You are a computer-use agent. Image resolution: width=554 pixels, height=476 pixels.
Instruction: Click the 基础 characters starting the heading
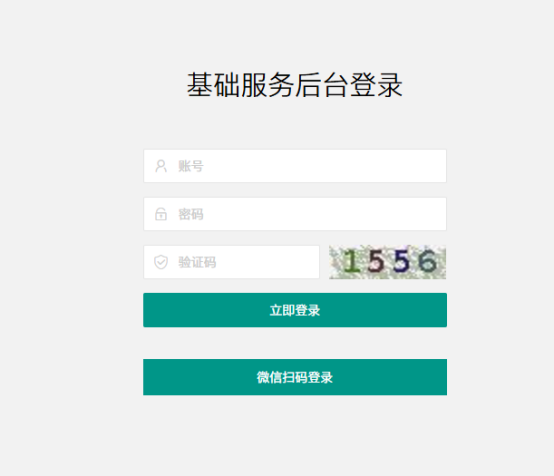(213, 85)
